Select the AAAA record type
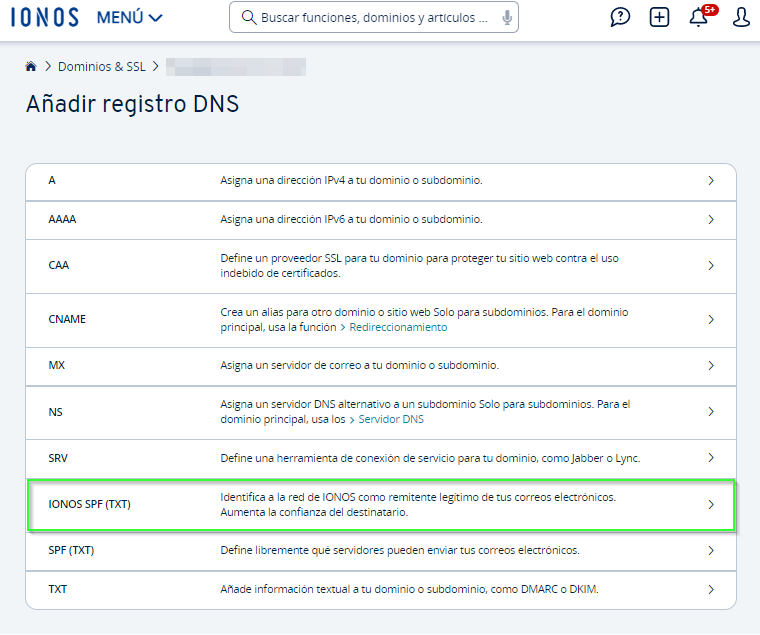This screenshot has height=635, width=760. [x=381, y=220]
